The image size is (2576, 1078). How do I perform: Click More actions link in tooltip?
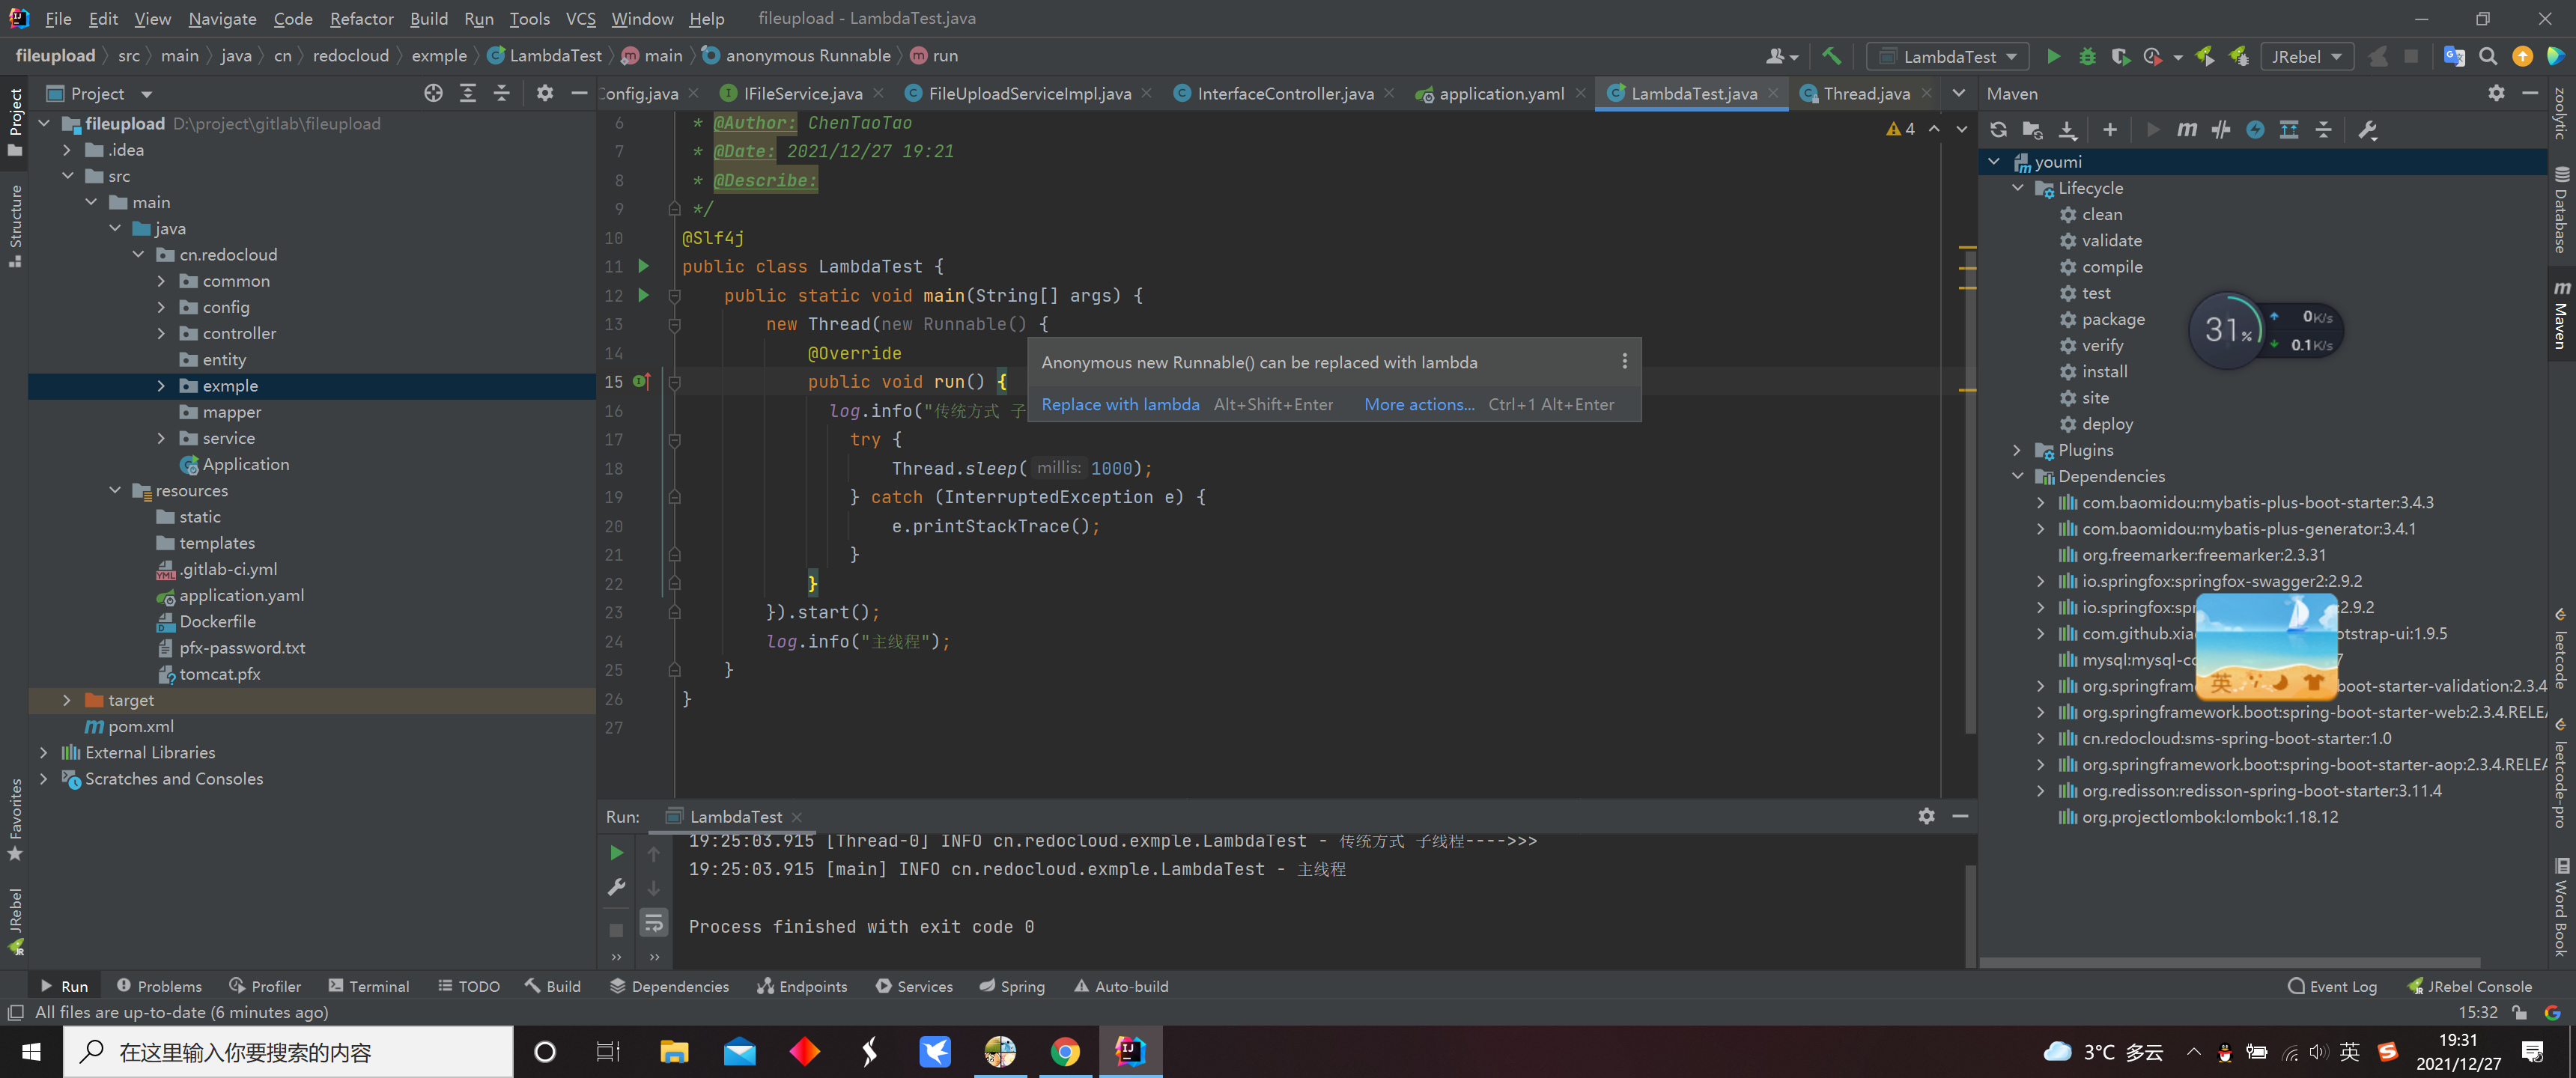click(x=1418, y=405)
